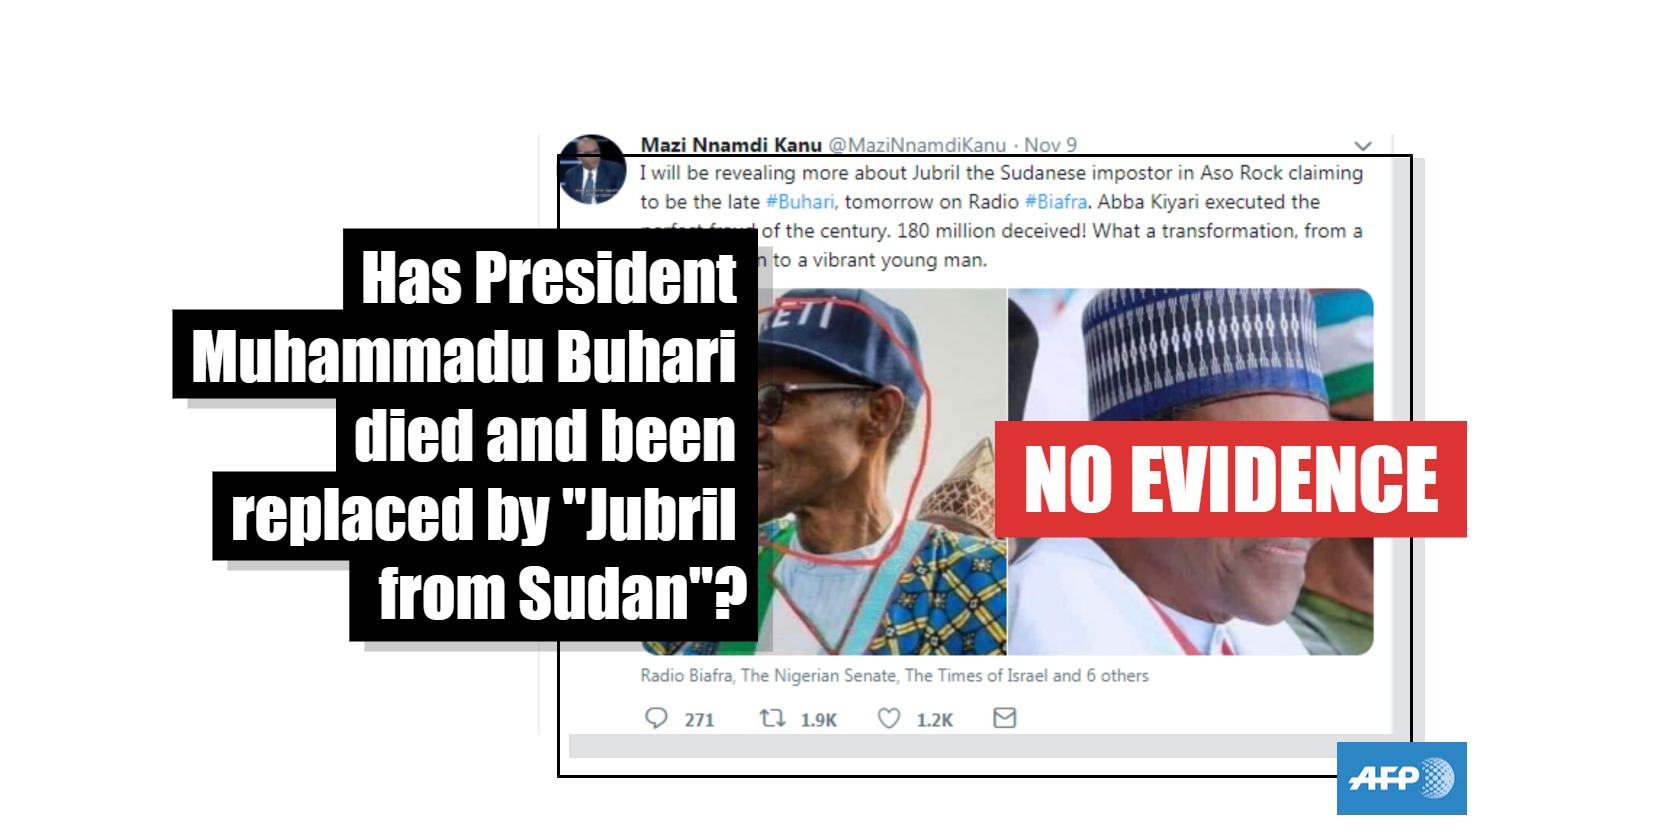Click the #Buhari hashtag

tap(800, 202)
